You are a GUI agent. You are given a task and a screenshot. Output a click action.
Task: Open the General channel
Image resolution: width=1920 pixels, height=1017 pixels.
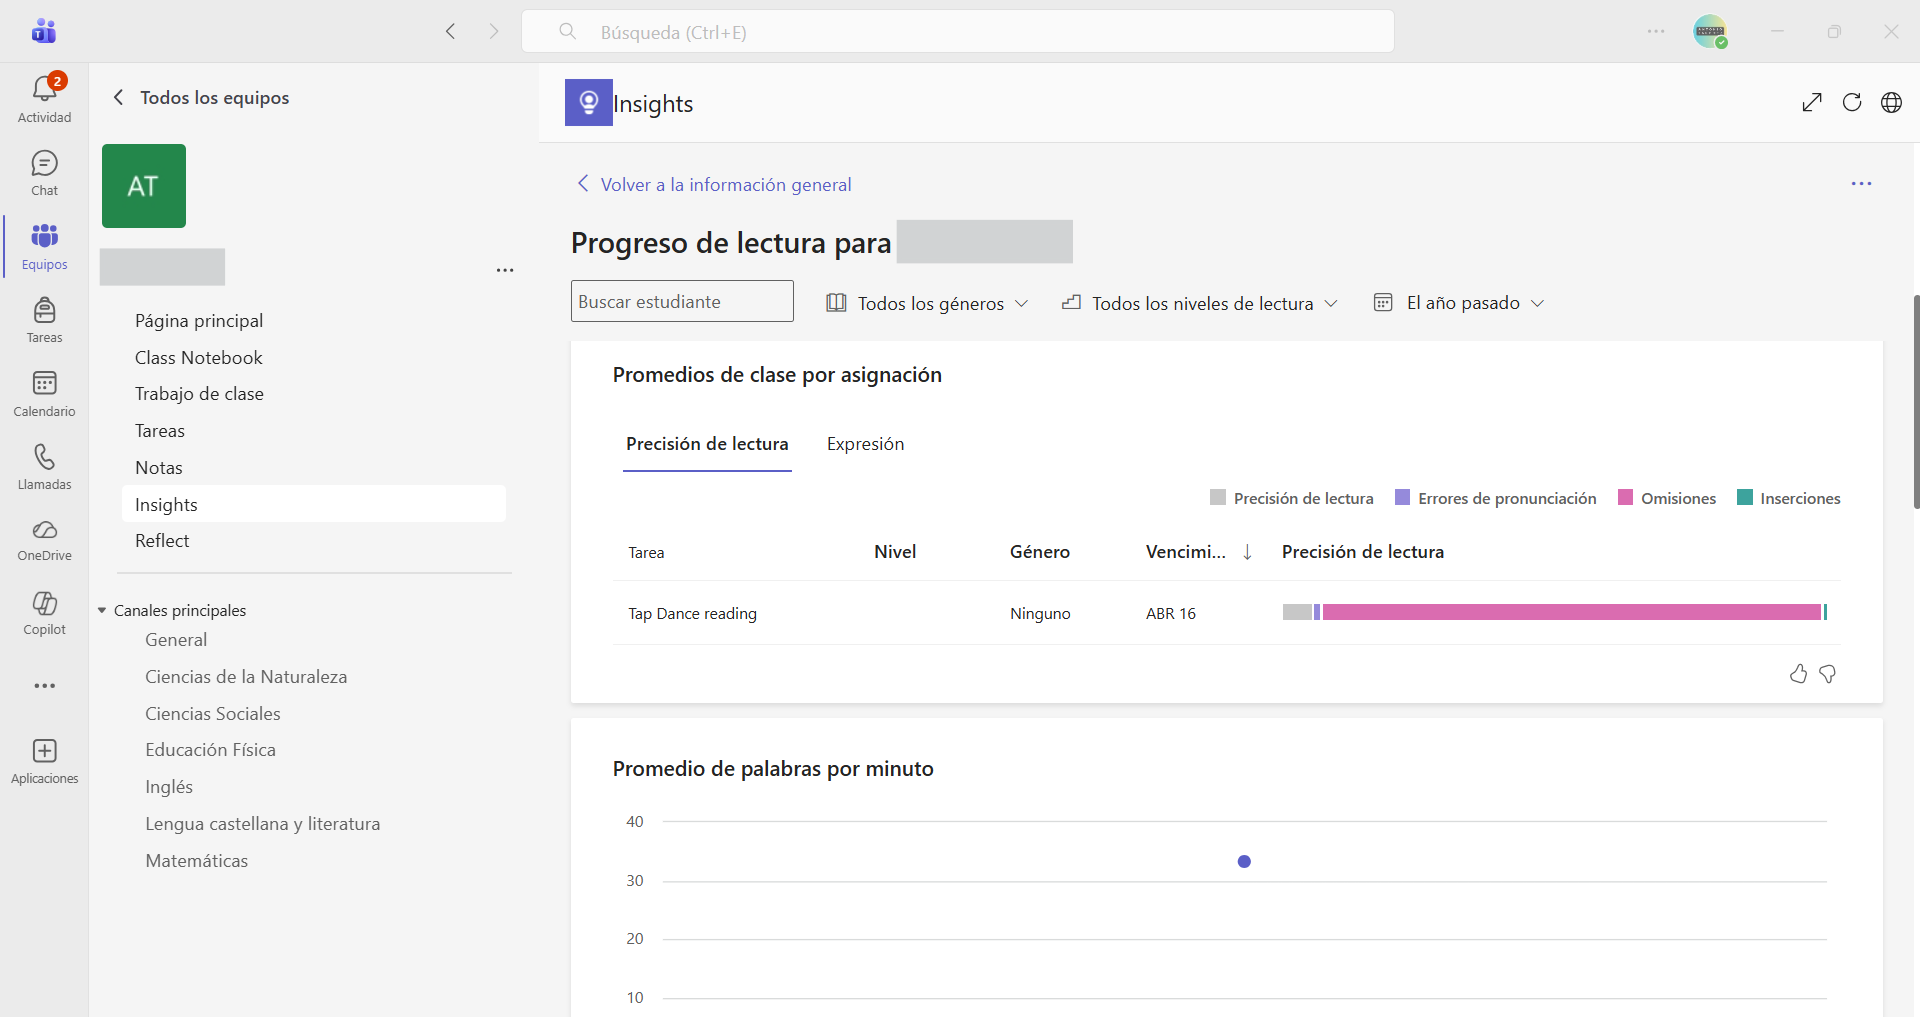[x=176, y=640]
